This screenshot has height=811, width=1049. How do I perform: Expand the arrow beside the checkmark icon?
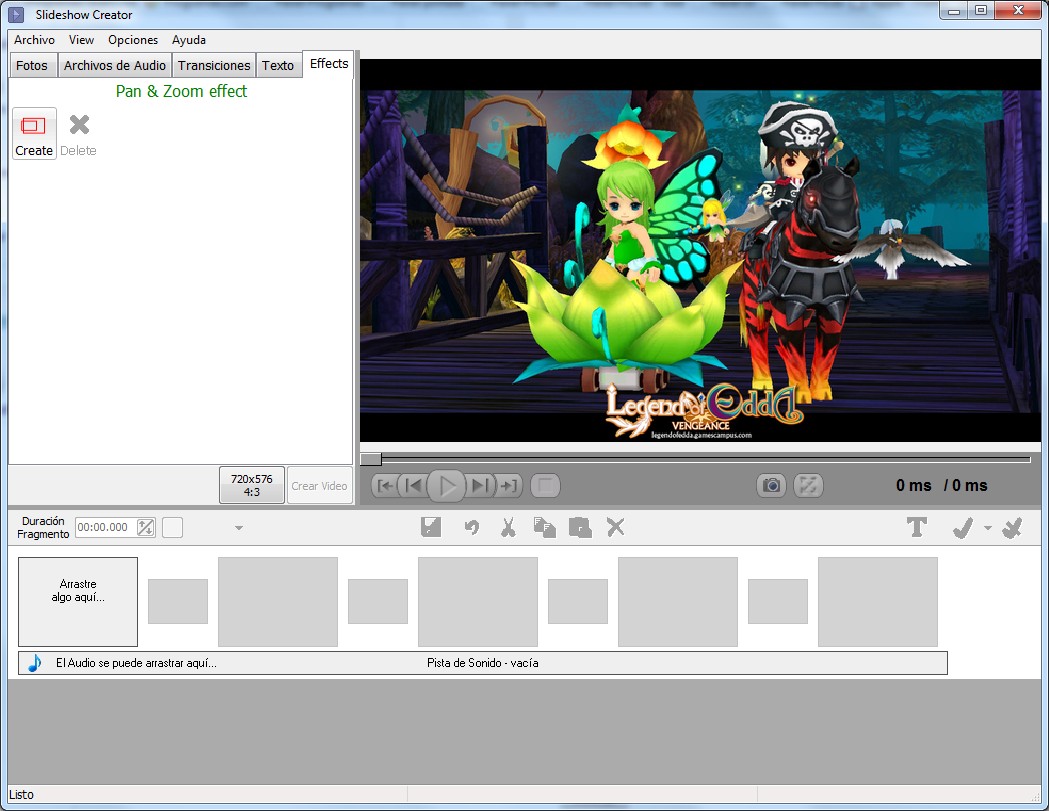point(988,528)
